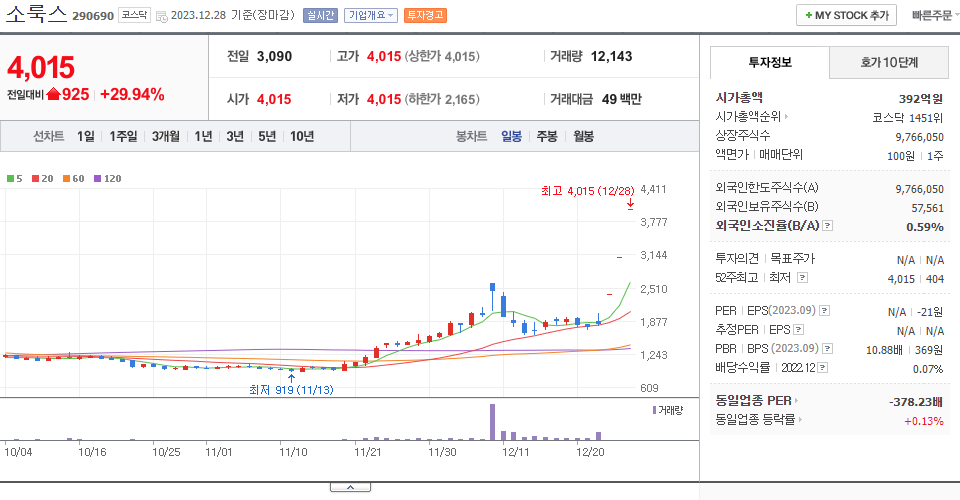This screenshot has height=500, width=960.
Task: Click the current price 4,015 in large red
Action: click(x=41, y=67)
